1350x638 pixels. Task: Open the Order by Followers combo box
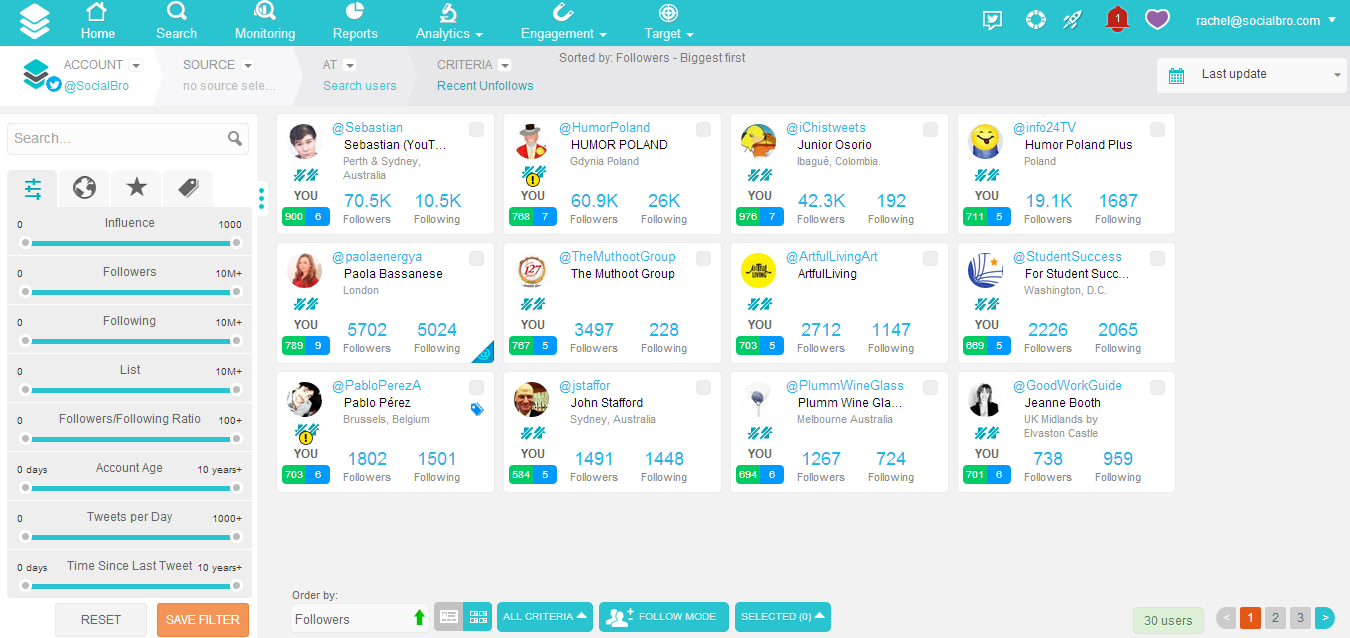point(360,619)
